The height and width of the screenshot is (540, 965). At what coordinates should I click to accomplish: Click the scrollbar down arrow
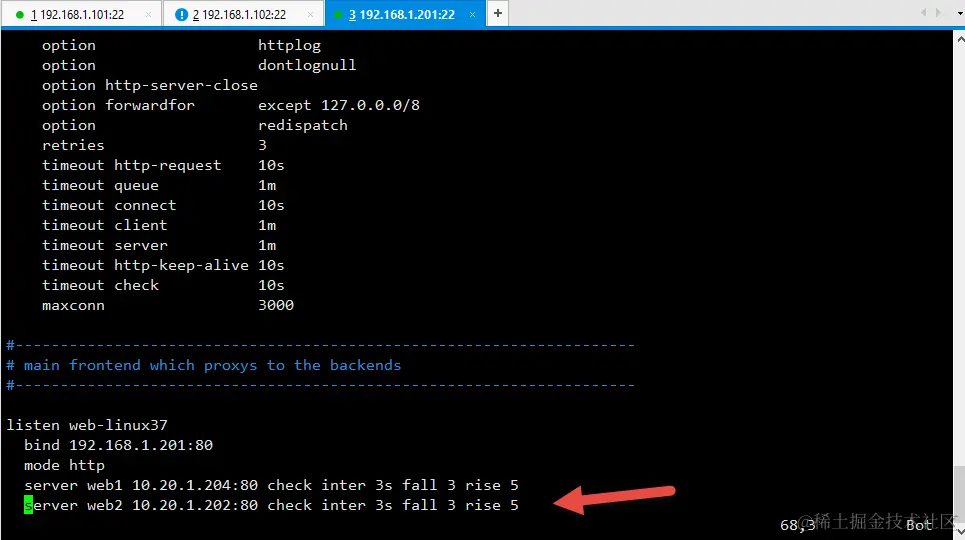click(959, 531)
